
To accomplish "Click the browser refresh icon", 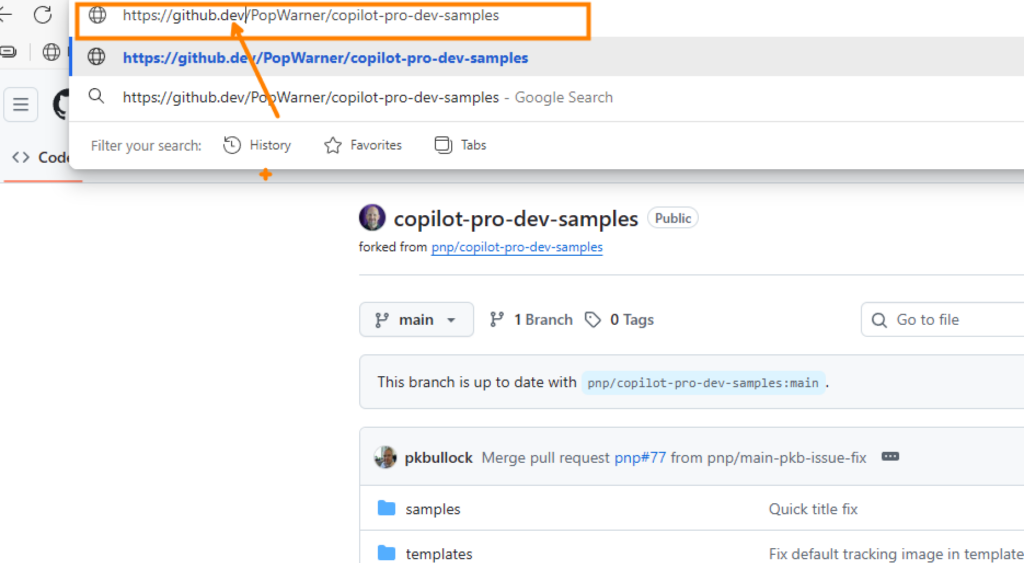I will tap(43, 14).
